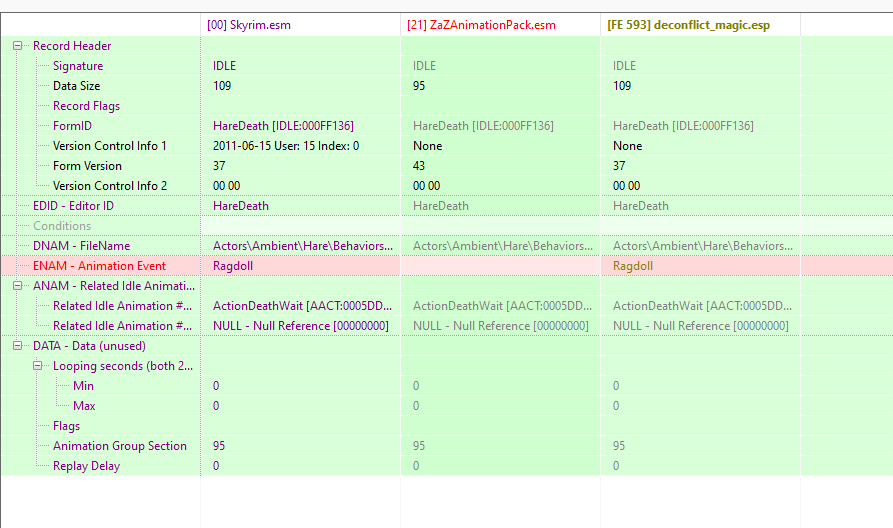Select the EDID - Editor ID row

coord(73,206)
